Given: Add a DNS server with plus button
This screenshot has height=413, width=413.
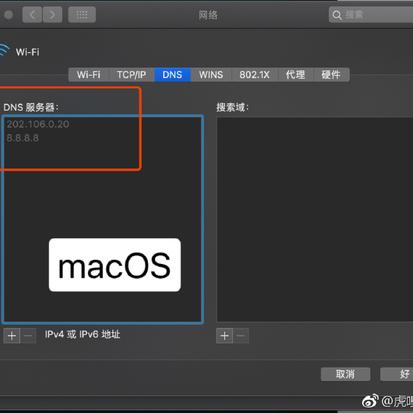Looking at the screenshot, I should point(12,336).
